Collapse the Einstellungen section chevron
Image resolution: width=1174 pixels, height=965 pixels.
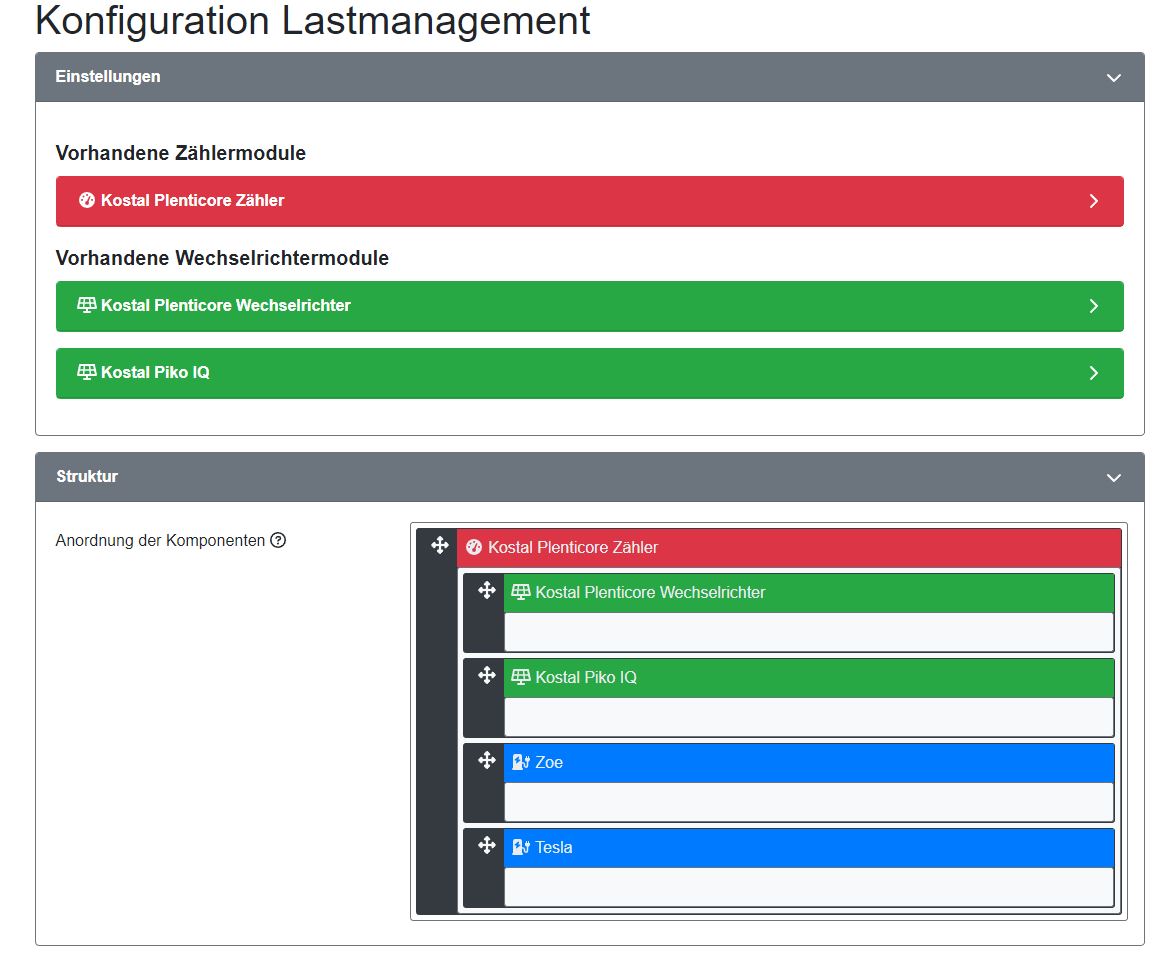[x=1113, y=78]
